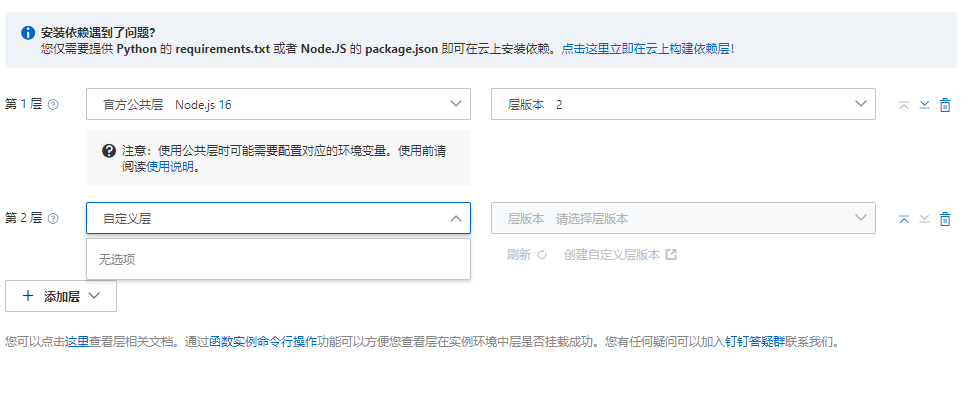
Task: Click the move-down arrow for layer 2
Action: coord(925,219)
